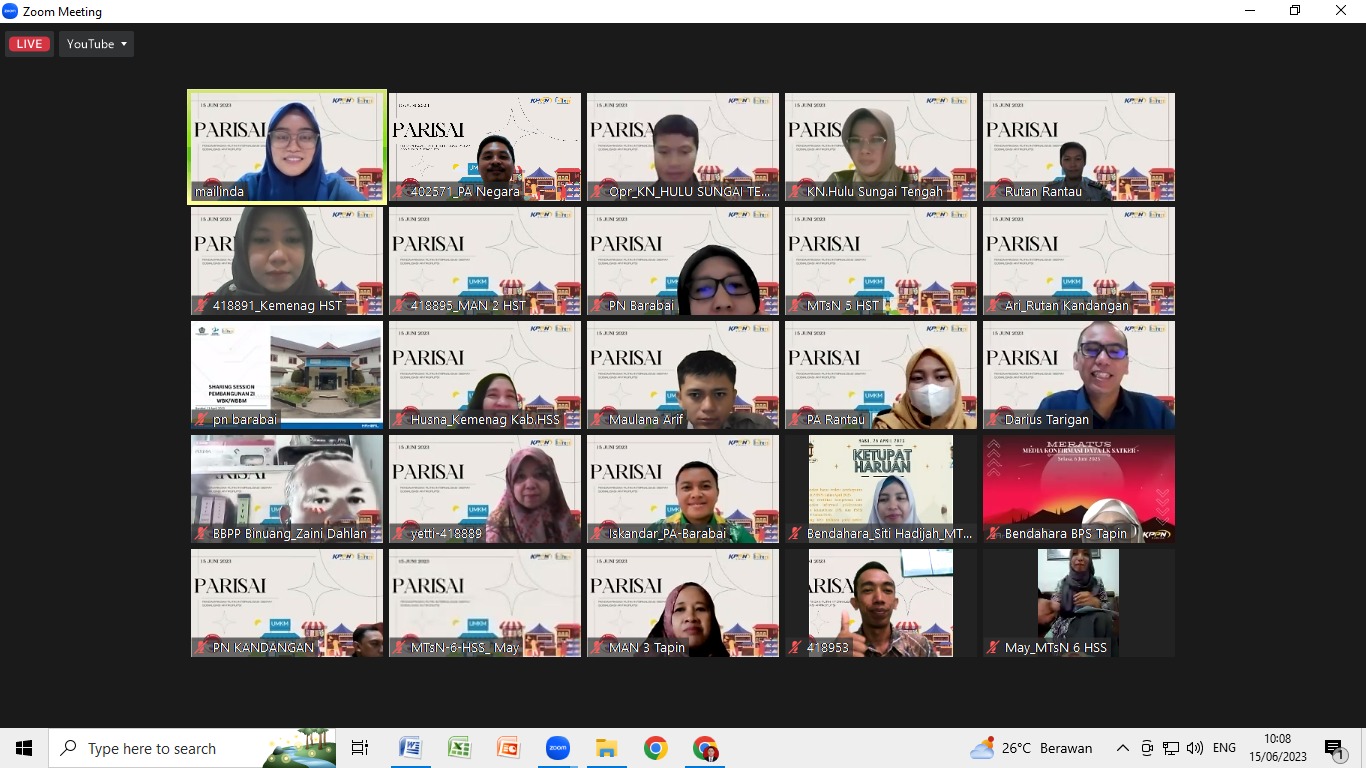Select the Opr_KN_HULU SUNGAI TE... video tile

[683, 147]
